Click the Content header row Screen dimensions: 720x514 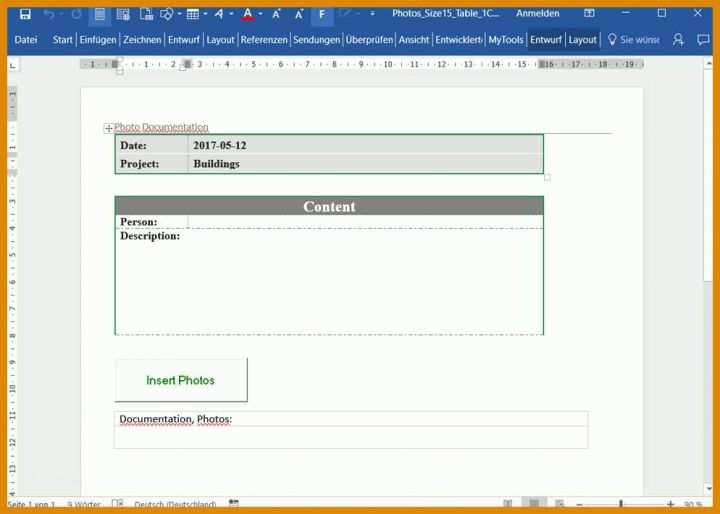(329, 206)
